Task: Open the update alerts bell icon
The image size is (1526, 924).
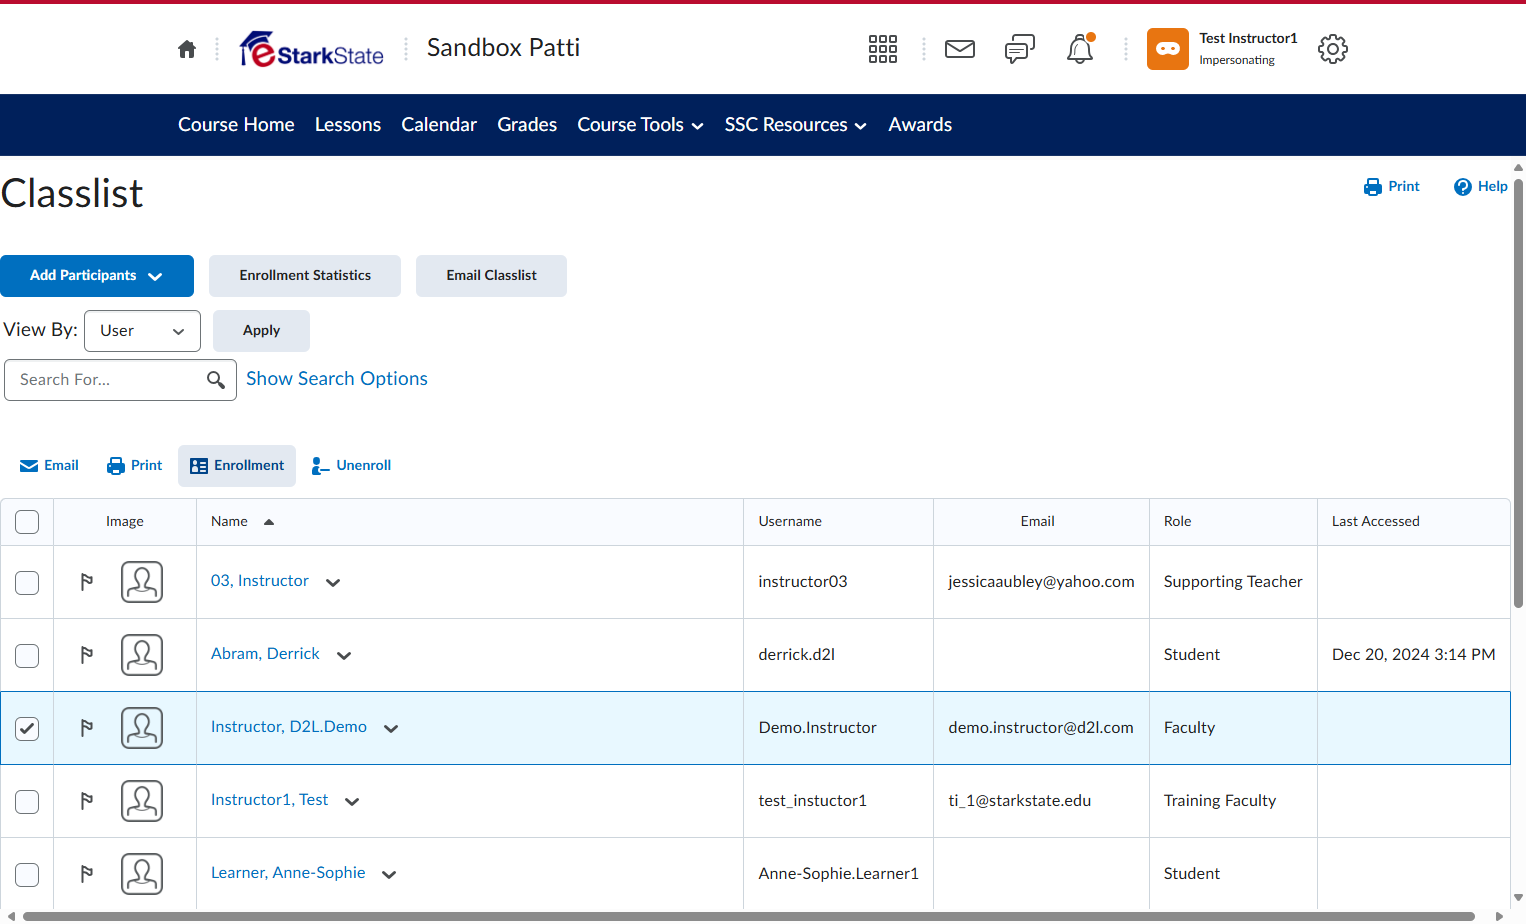Action: [x=1080, y=49]
